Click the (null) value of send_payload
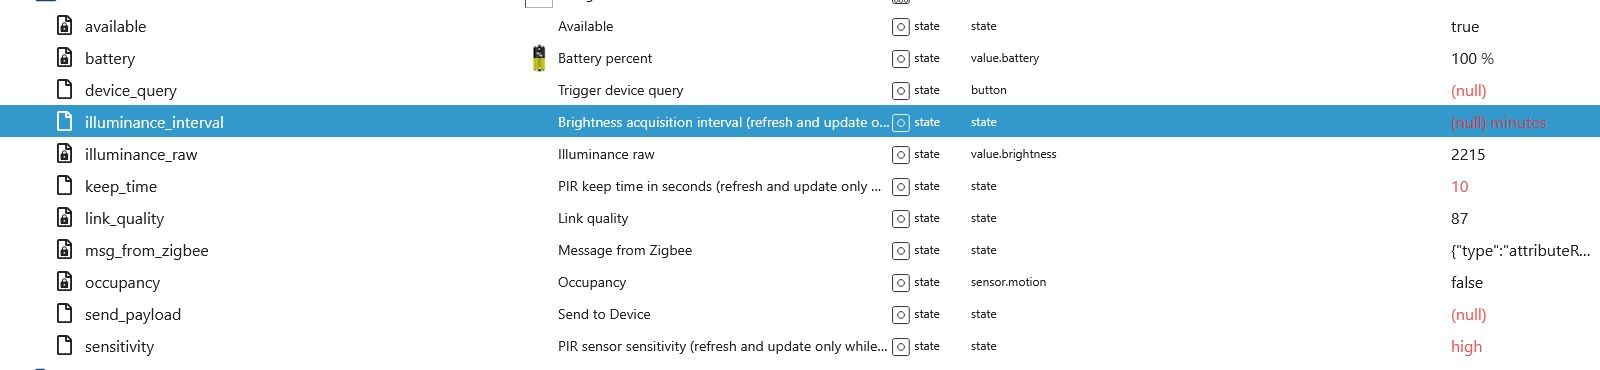 (x=1468, y=314)
